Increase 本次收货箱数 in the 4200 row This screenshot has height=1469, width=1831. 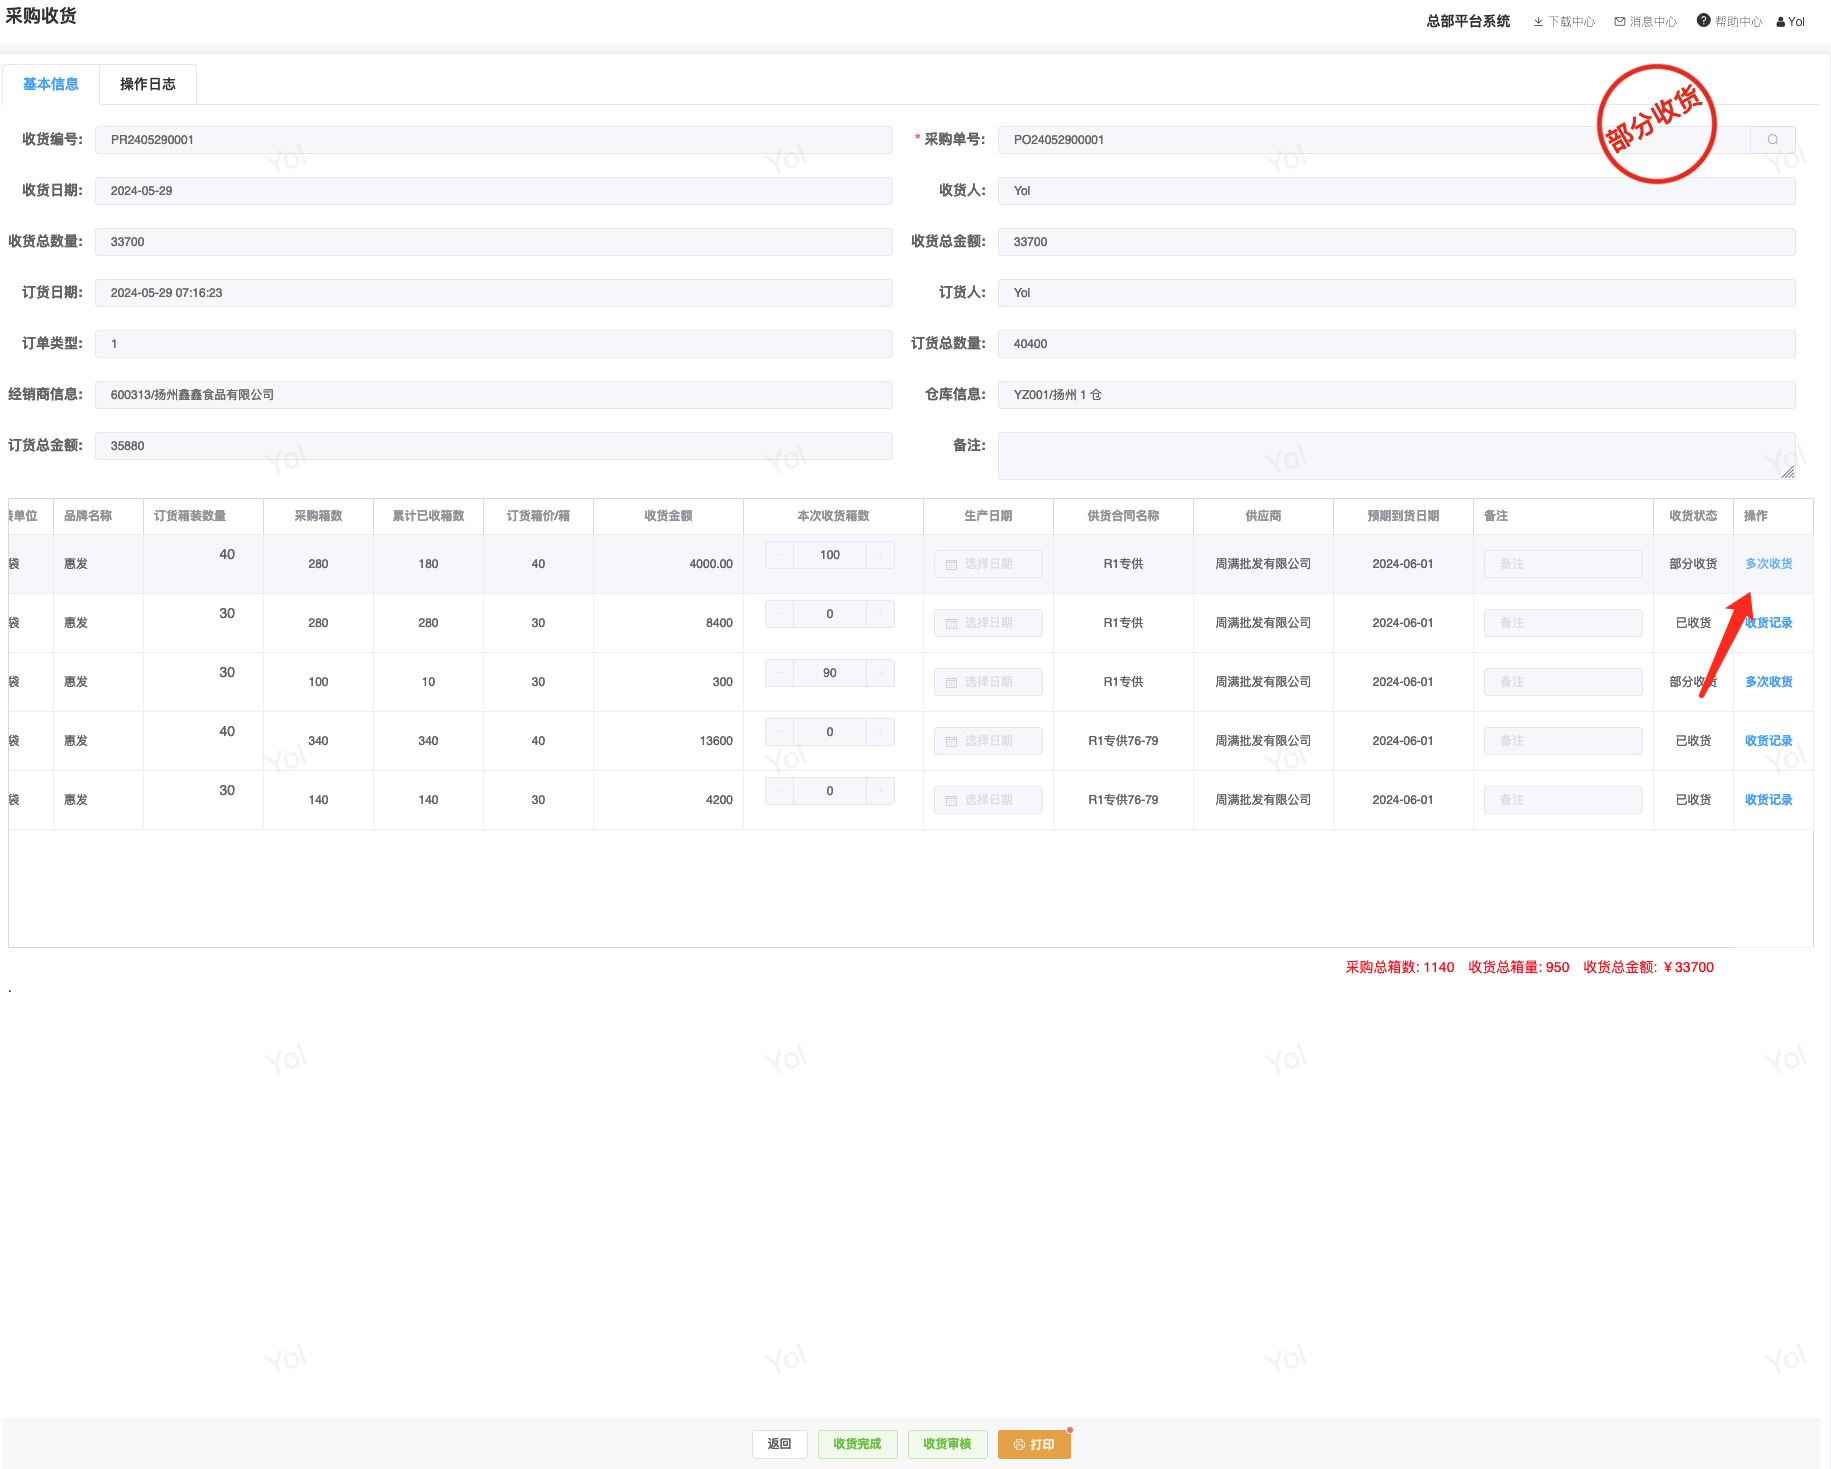click(x=880, y=791)
